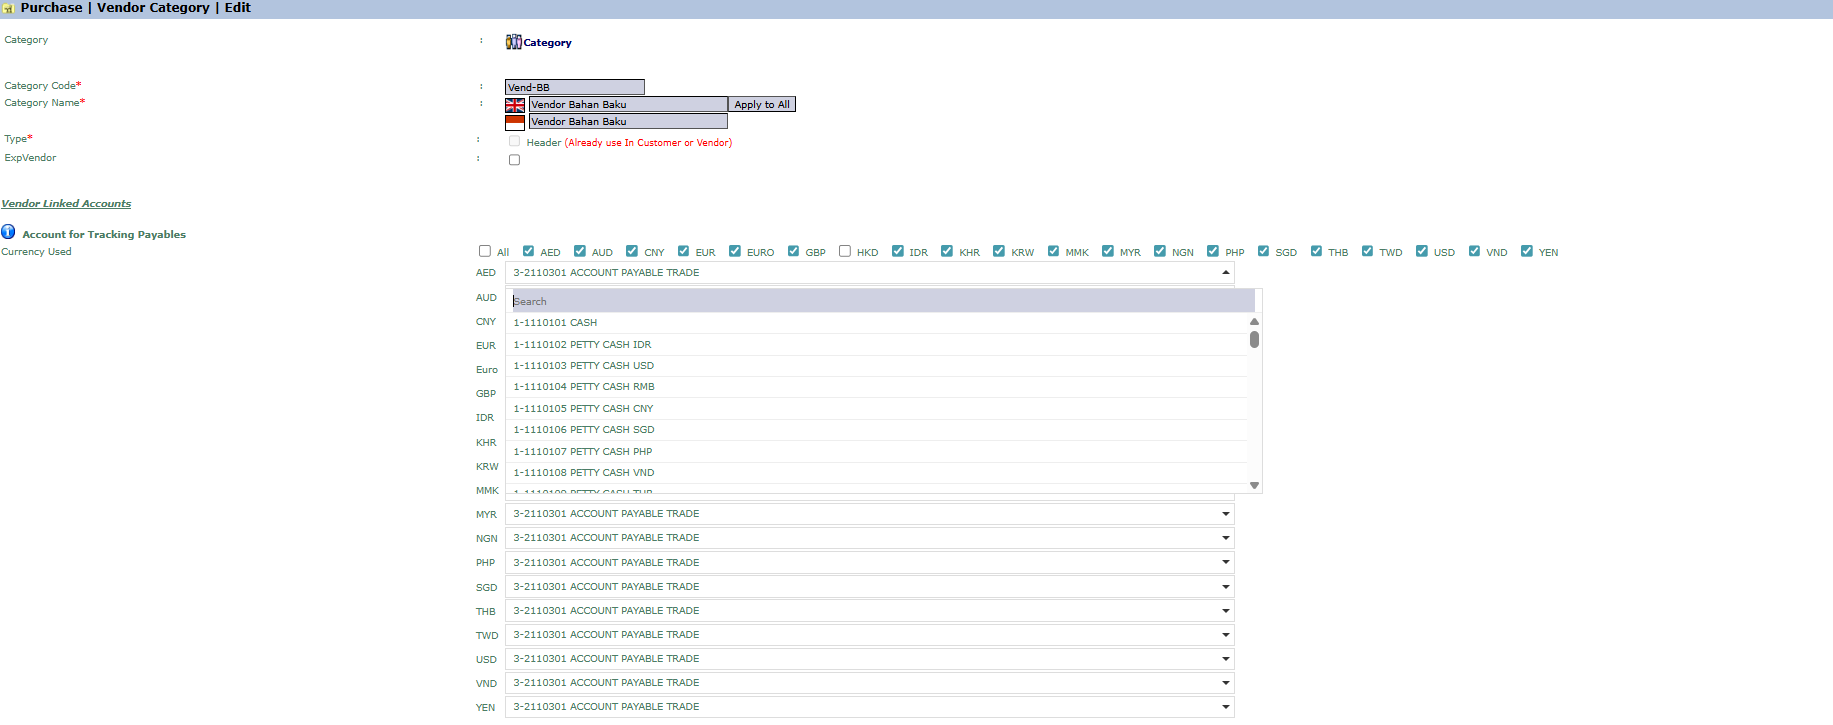
Task: Pick 1-1110105 PETTY CASH CNY option
Action: click(877, 409)
